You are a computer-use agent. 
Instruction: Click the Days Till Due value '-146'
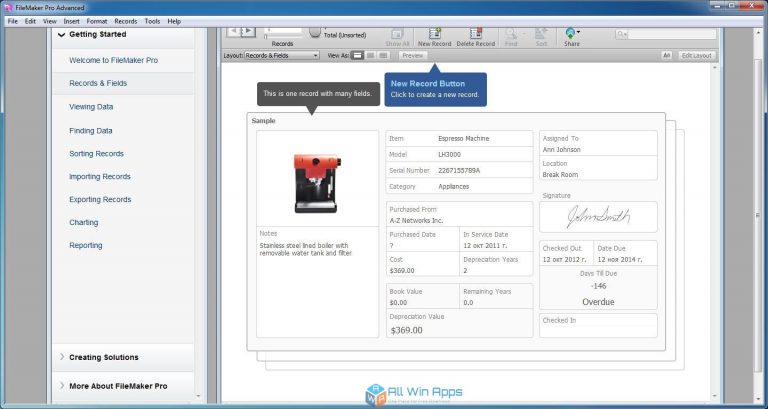click(x=598, y=286)
